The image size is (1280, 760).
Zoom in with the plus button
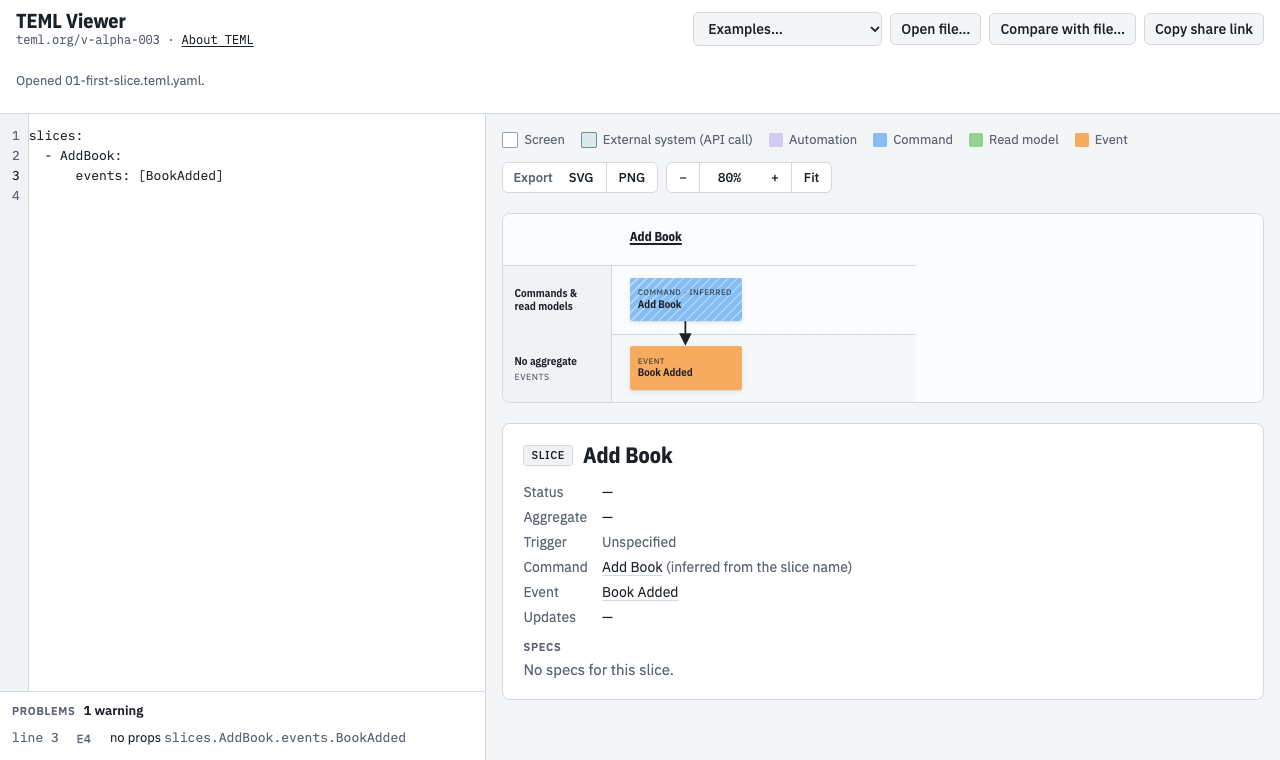[775, 178]
